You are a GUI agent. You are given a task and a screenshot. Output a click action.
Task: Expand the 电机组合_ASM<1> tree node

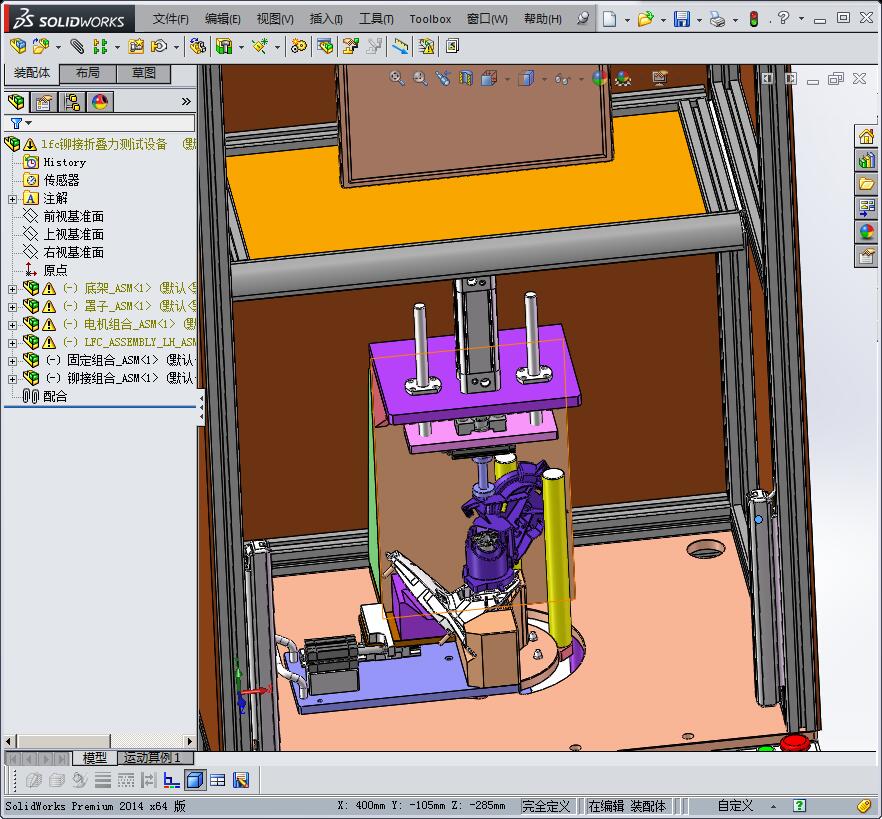12,325
